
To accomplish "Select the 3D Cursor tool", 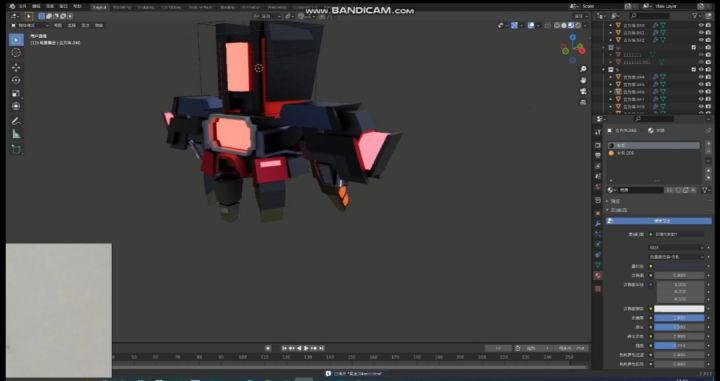I will [16, 53].
